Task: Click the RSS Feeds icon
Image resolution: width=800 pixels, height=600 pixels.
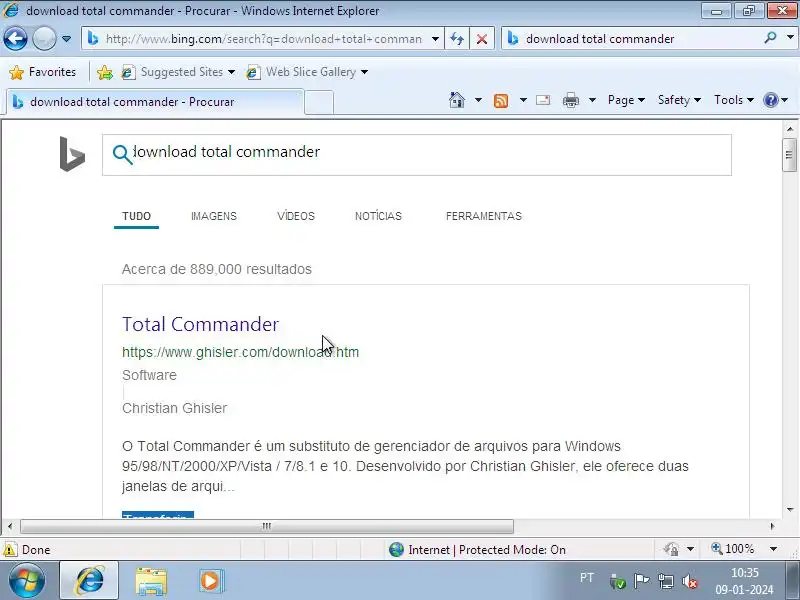Action: pyautogui.click(x=501, y=101)
